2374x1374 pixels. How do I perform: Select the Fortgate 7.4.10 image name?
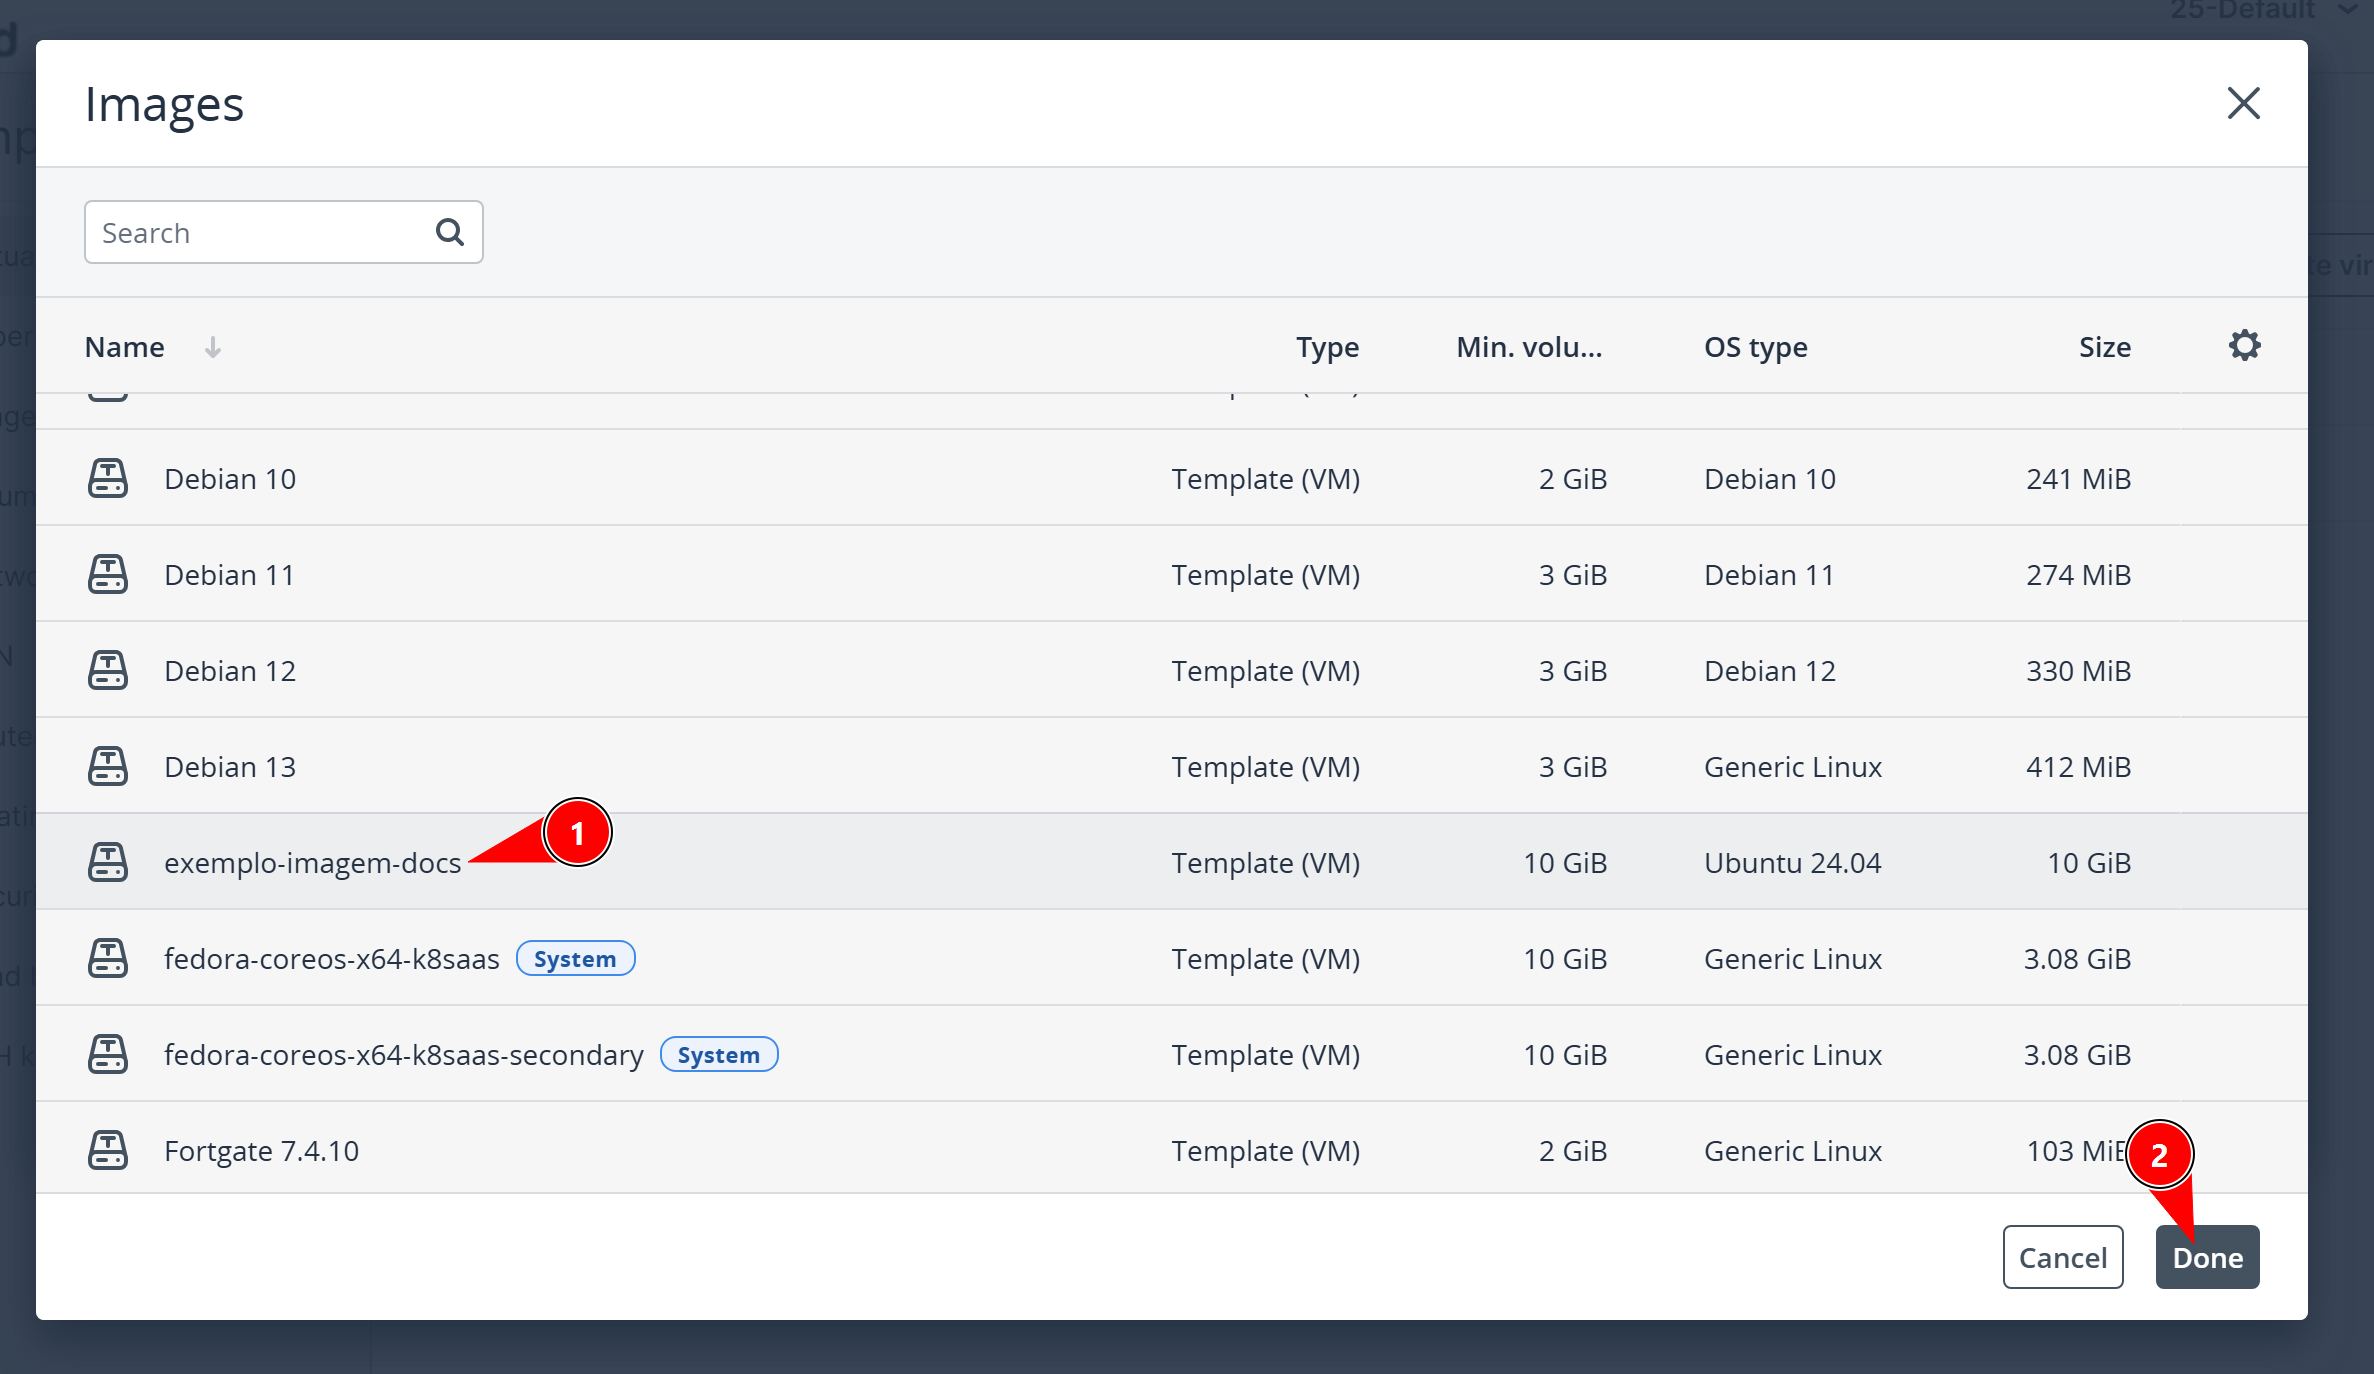coord(261,1151)
